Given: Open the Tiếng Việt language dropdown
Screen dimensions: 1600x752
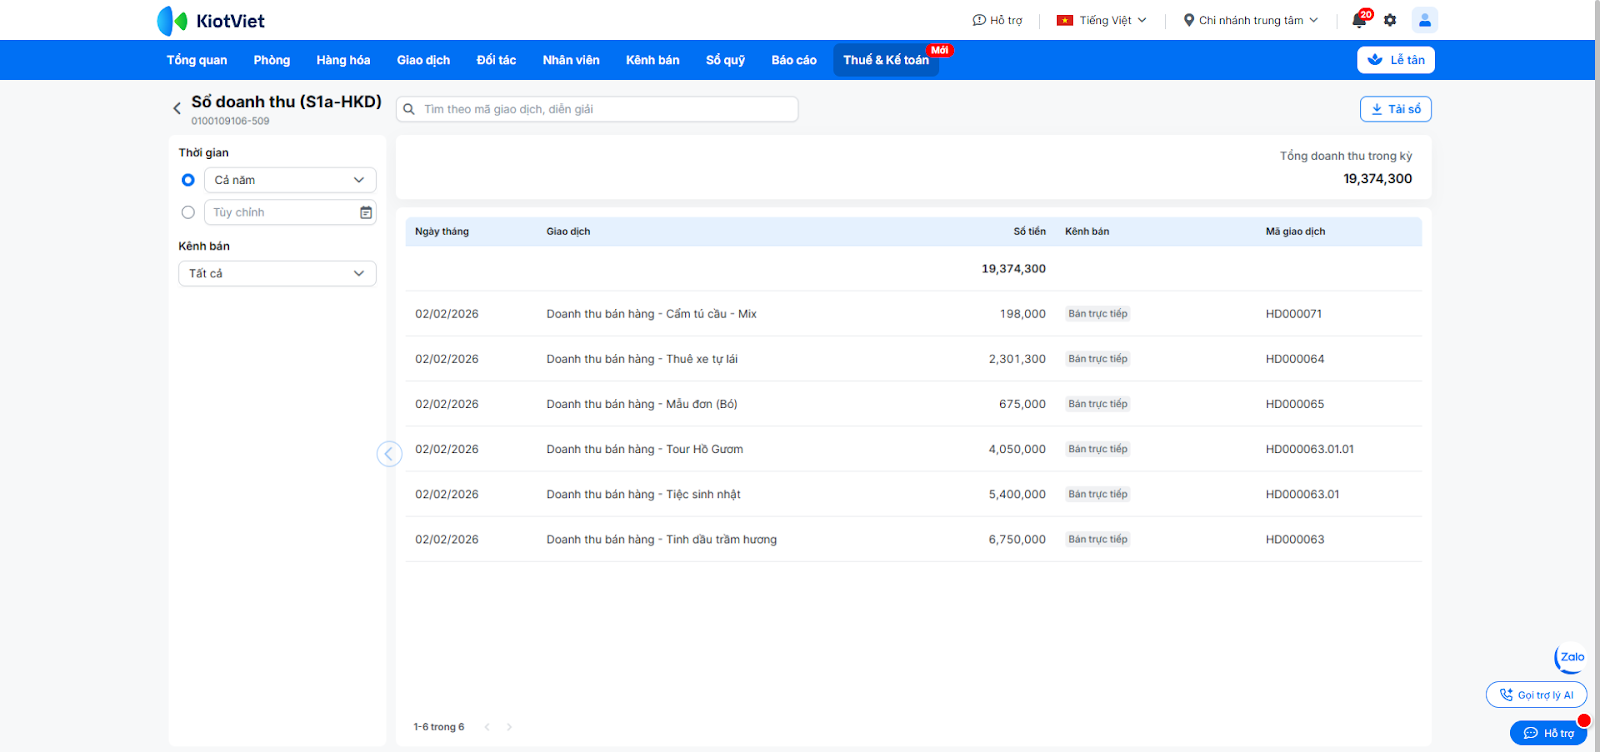Looking at the screenshot, I should click(x=1102, y=20).
